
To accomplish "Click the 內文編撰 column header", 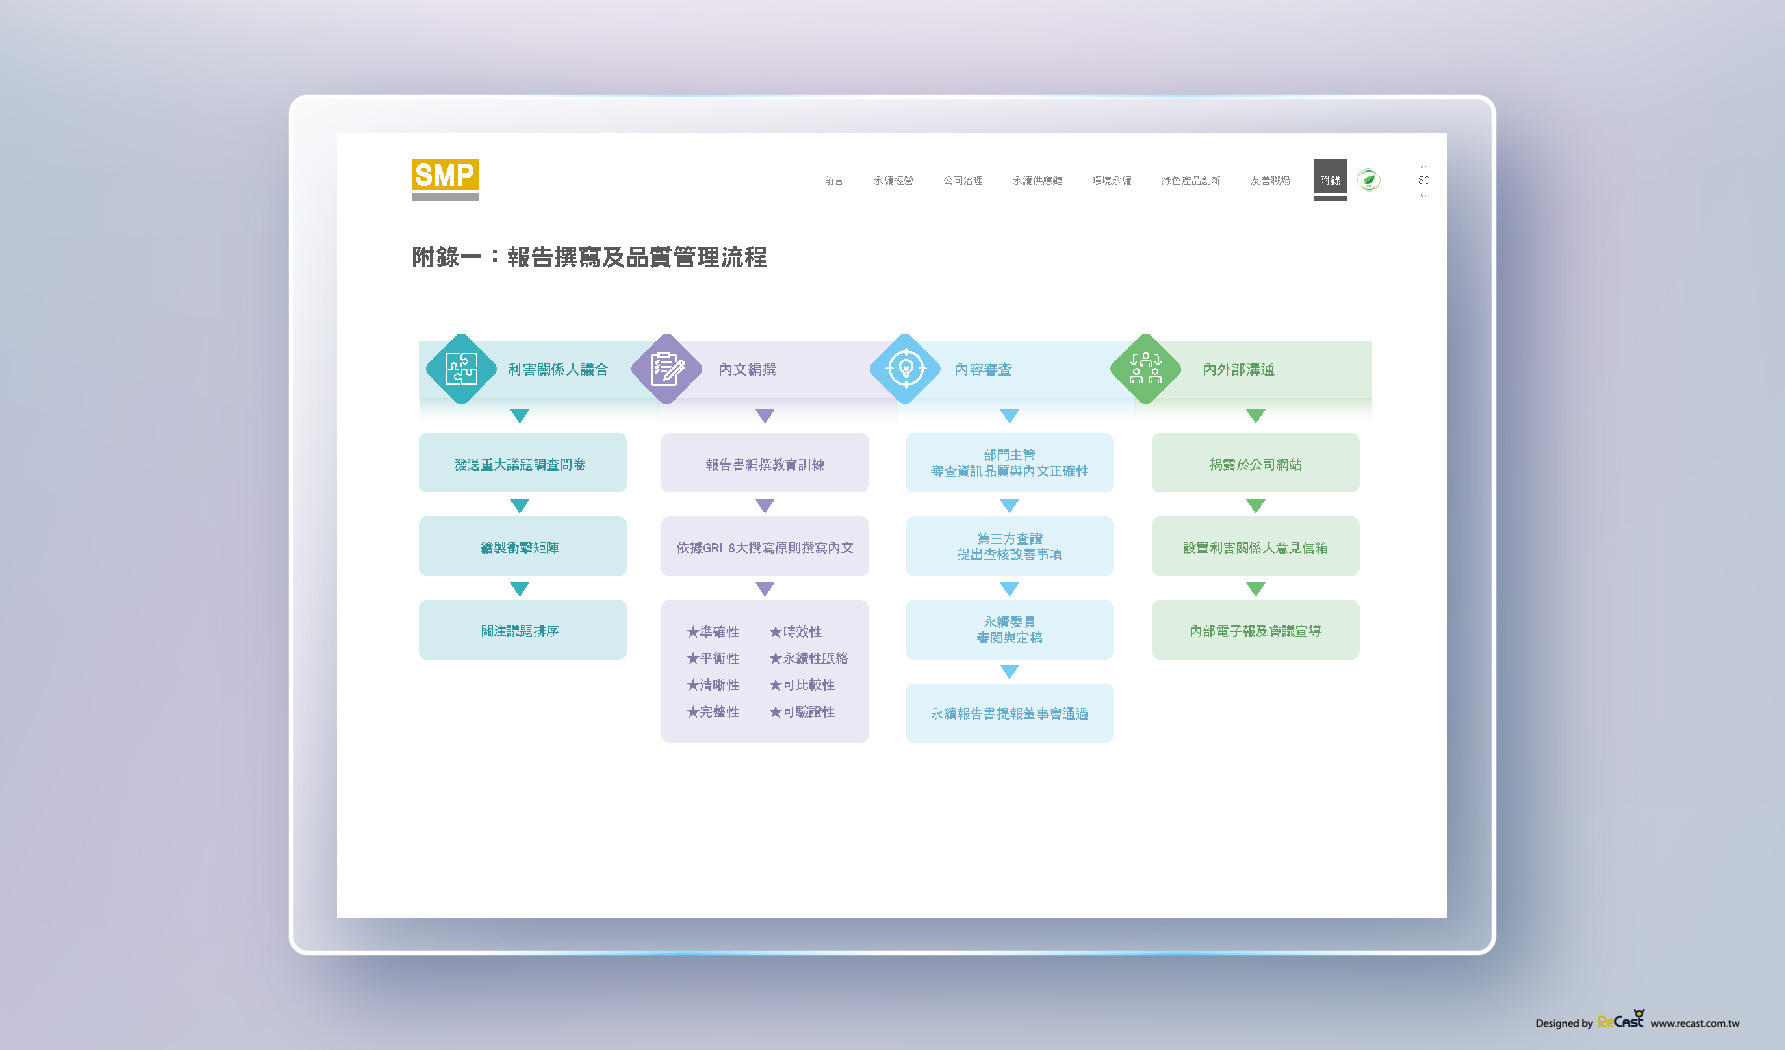I will tap(747, 370).
